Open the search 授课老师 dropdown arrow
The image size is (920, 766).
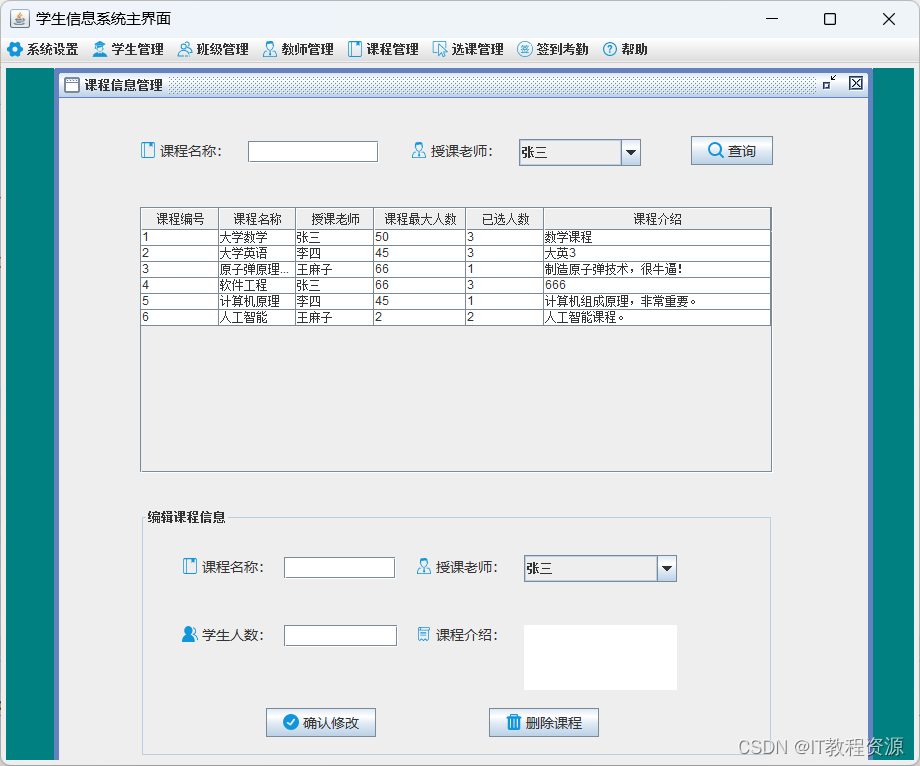click(631, 152)
